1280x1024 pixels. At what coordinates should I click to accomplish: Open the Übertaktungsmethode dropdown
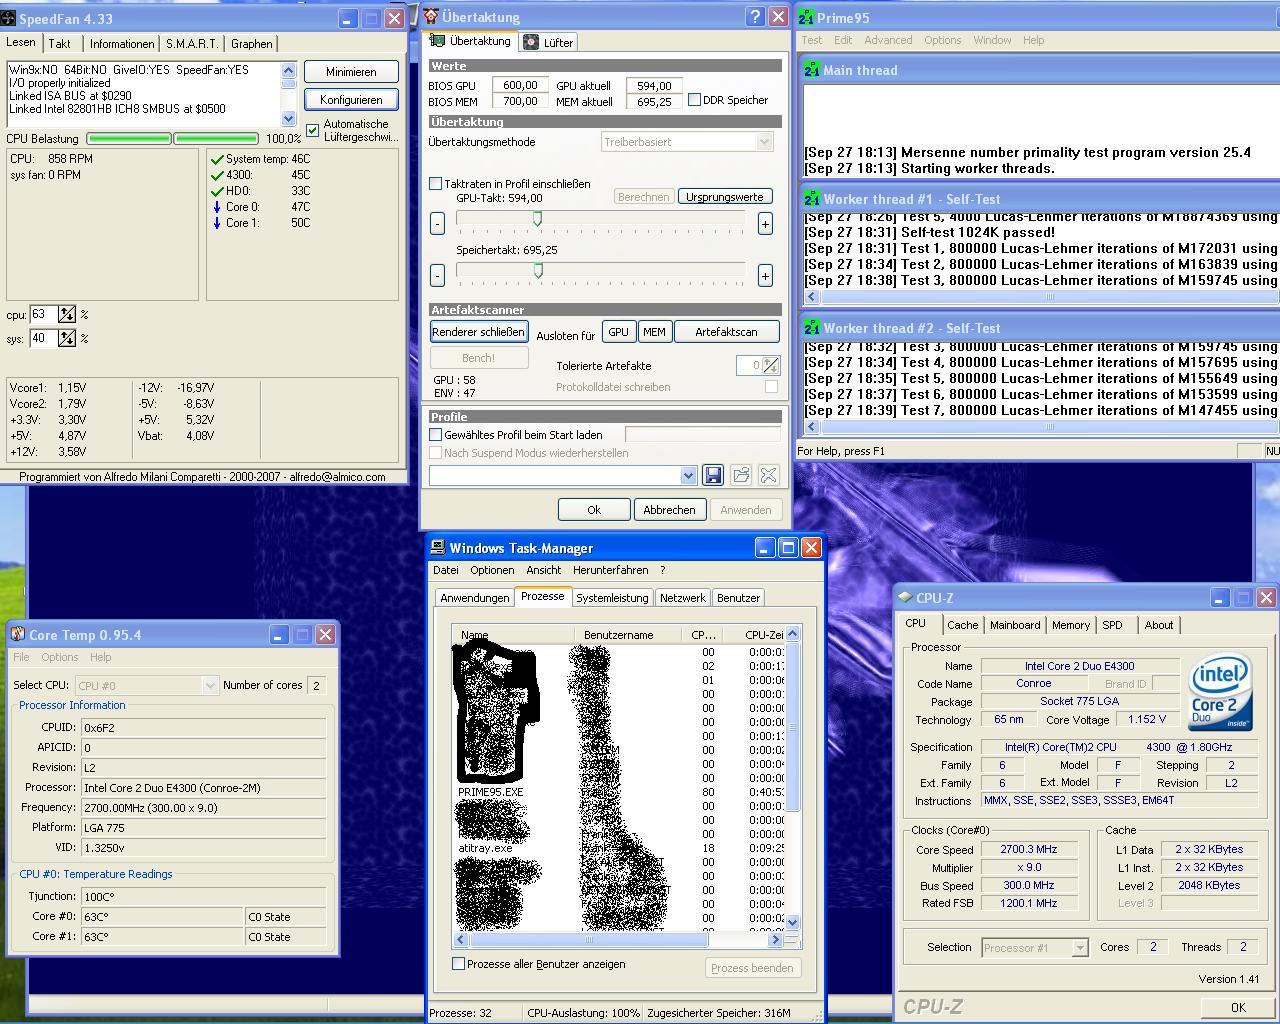click(765, 142)
